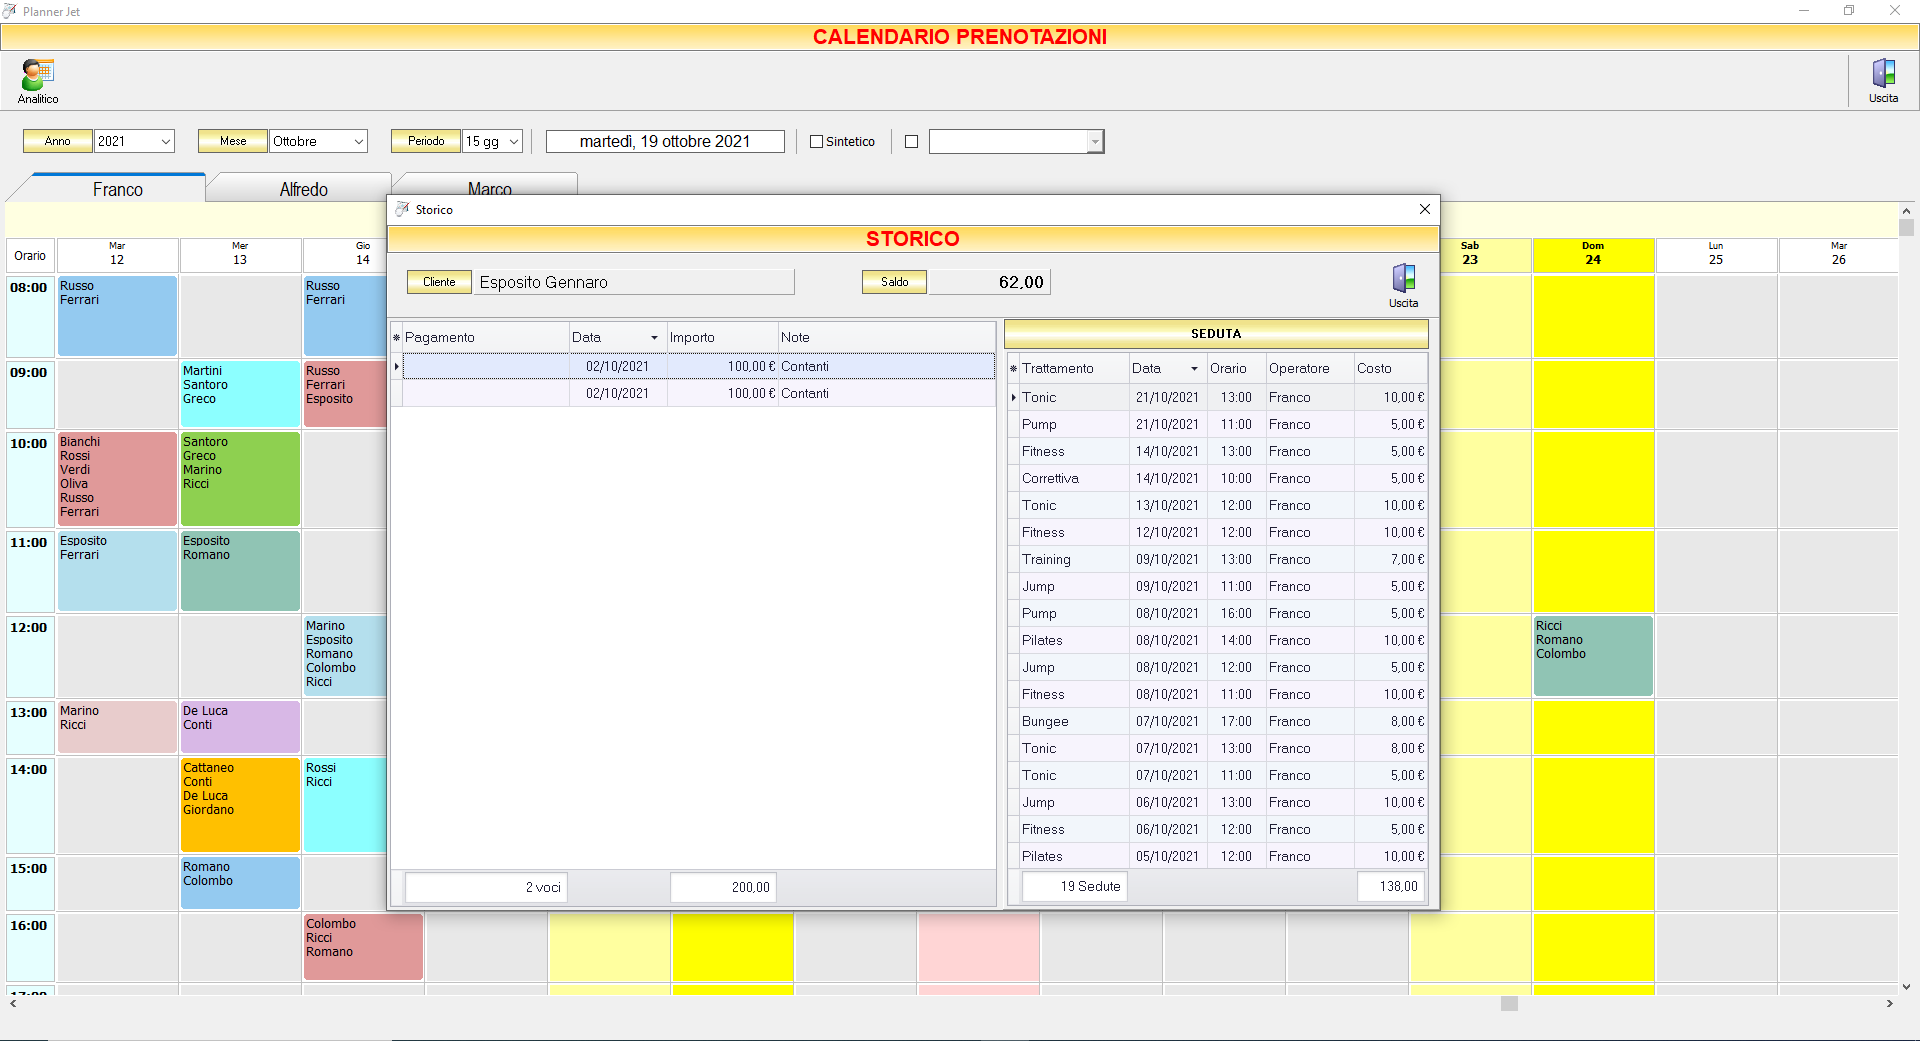This screenshot has width=1920, height=1041.
Task: Select the orange Cattaneo Conti booking block
Action: click(x=240, y=805)
